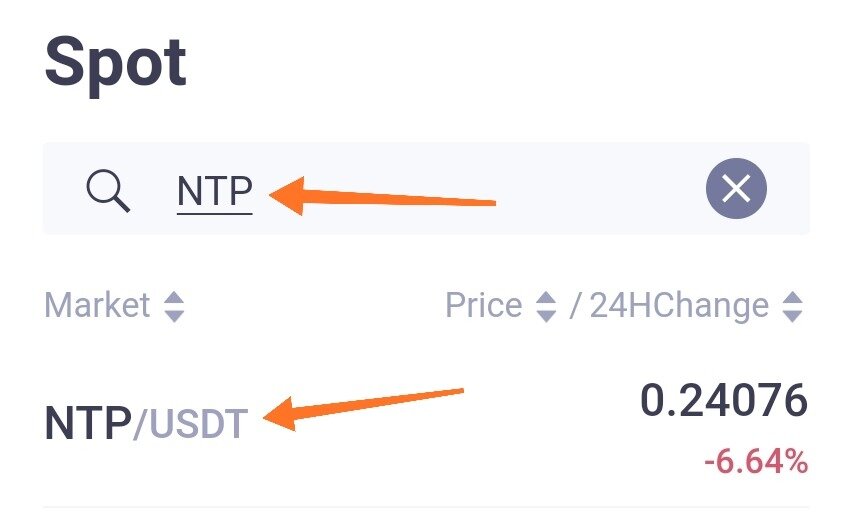Sort Price descending with down triangle
The image size is (844, 519).
pyautogui.click(x=546, y=315)
